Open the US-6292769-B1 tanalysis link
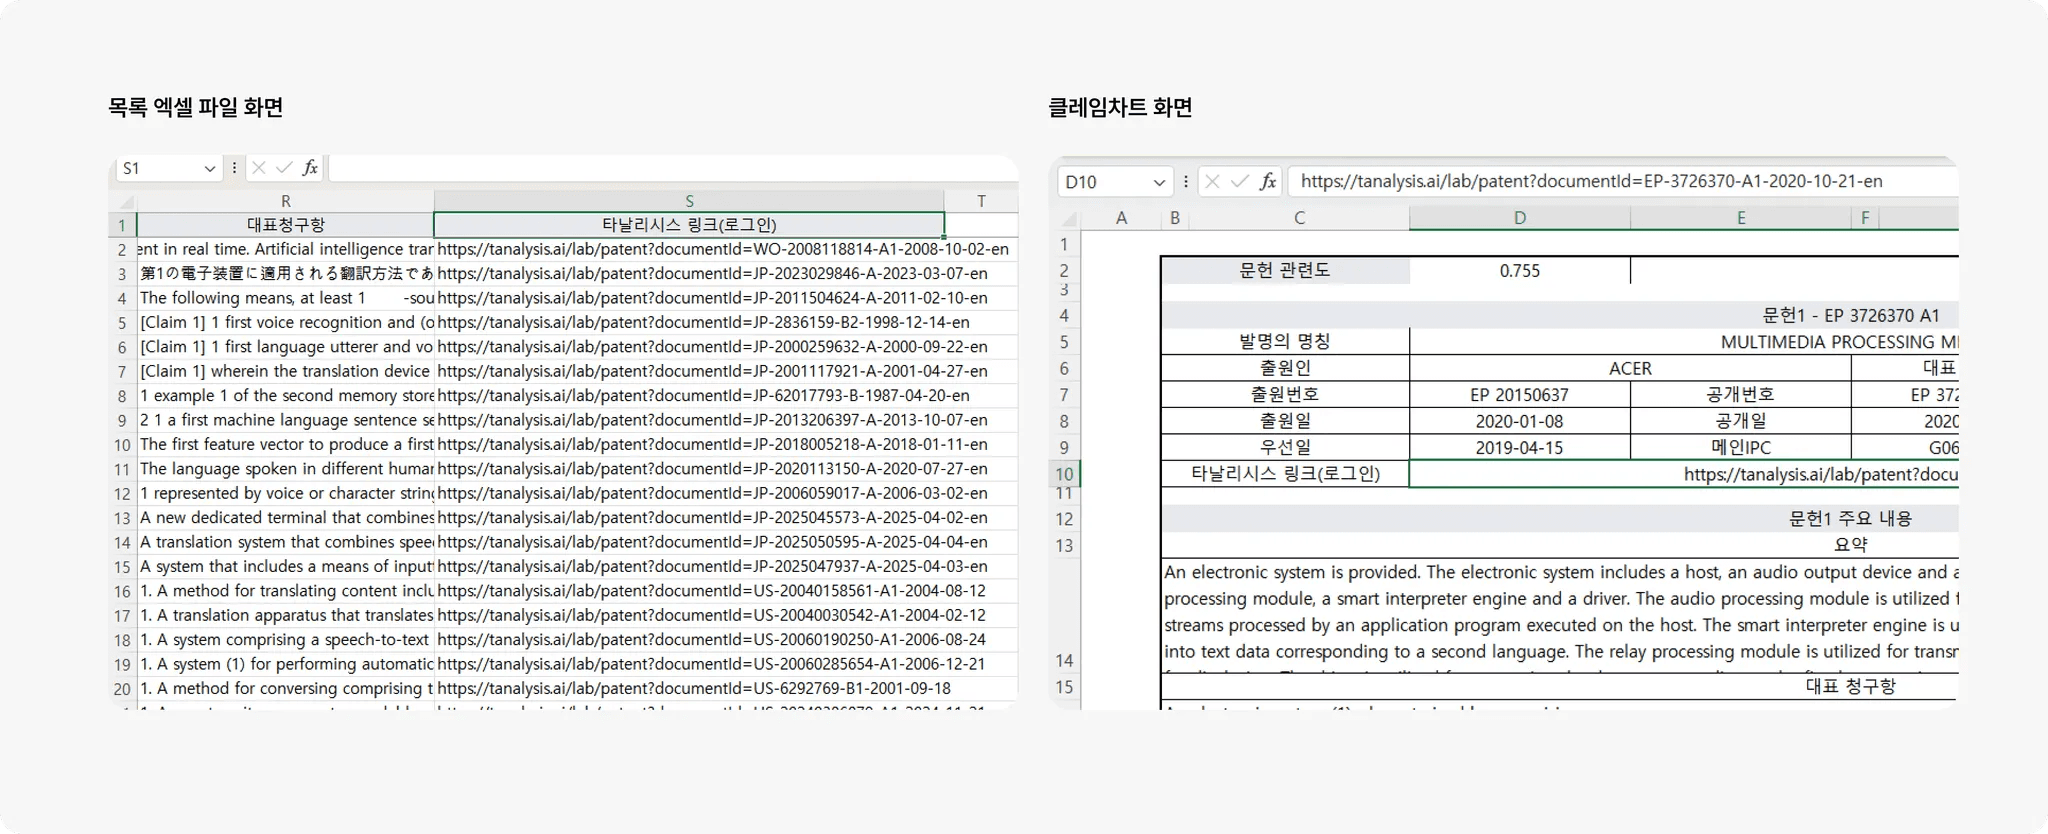This screenshot has height=834, width=2048. [694, 688]
